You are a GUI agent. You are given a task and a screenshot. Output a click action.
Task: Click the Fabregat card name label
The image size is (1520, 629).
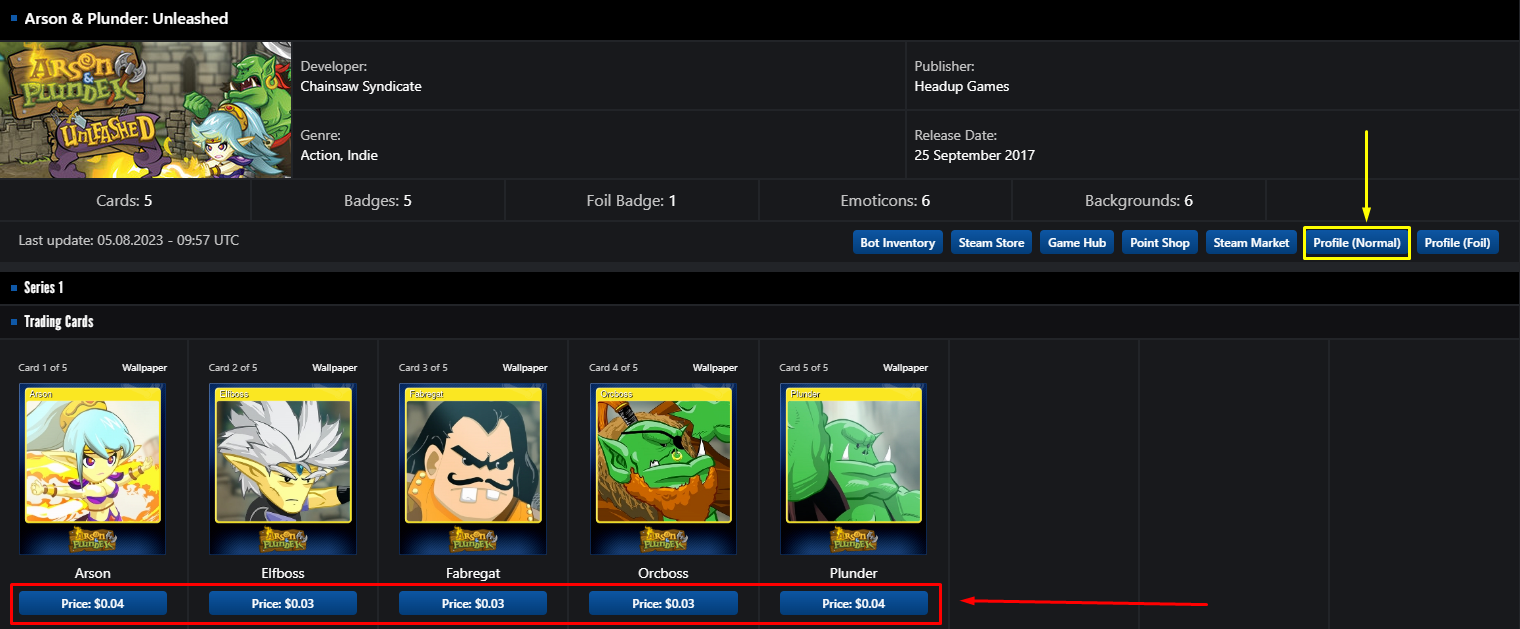click(x=473, y=573)
